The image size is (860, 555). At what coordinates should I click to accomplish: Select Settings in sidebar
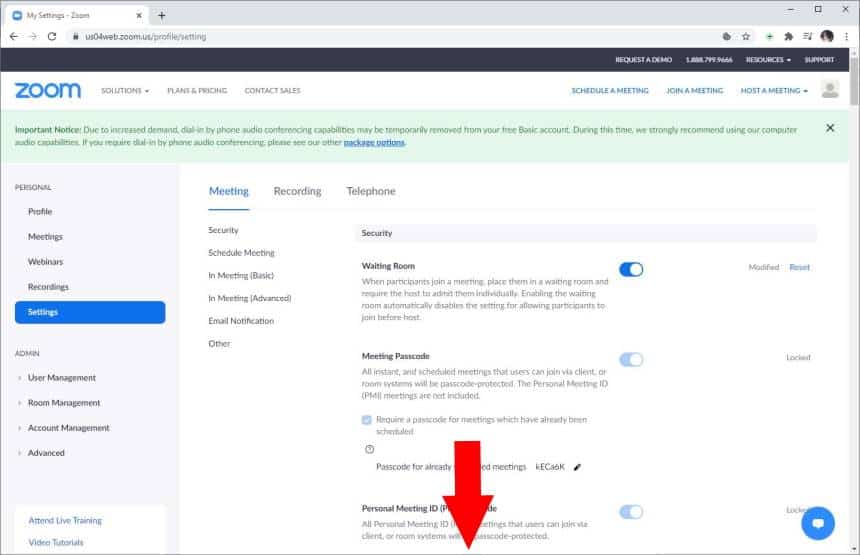pyautogui.click(x=90, y=312)
